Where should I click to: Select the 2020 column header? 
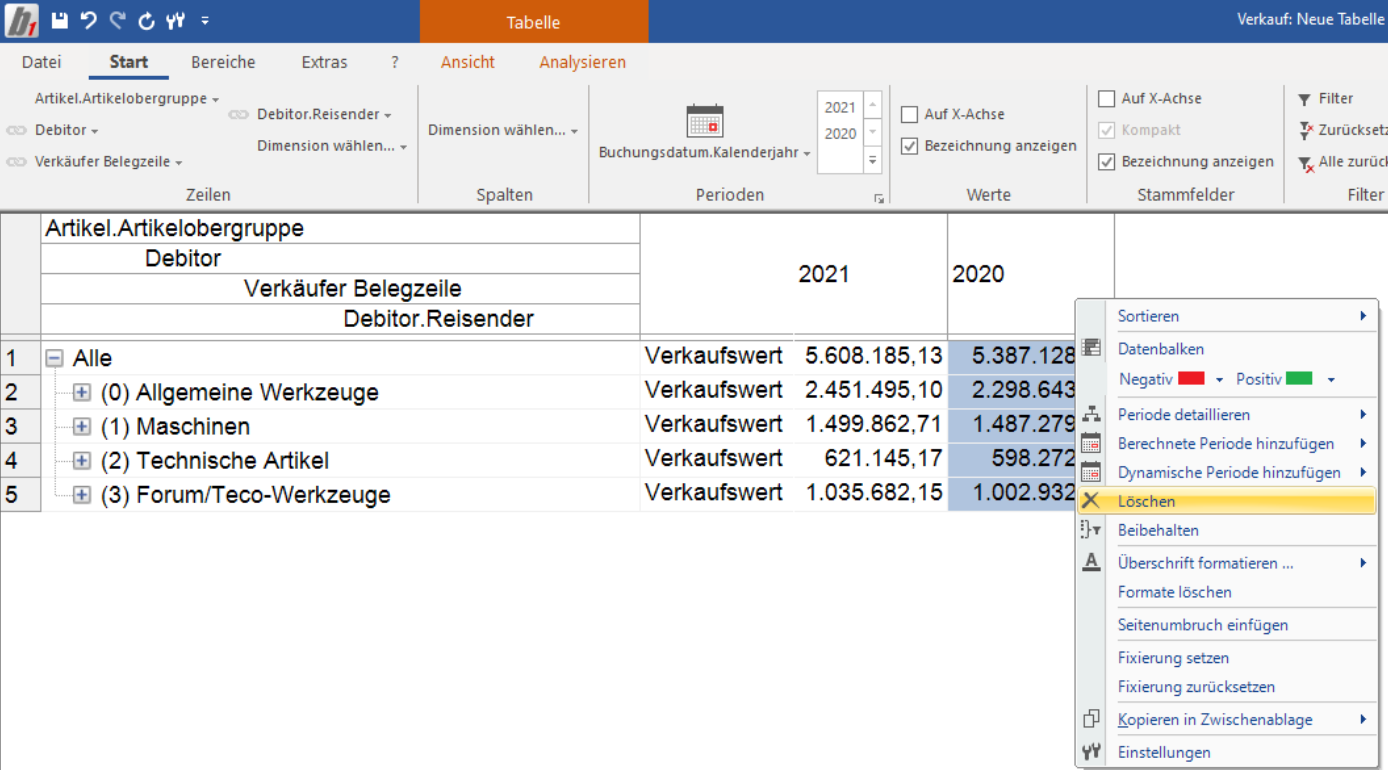click(1030, 274)
